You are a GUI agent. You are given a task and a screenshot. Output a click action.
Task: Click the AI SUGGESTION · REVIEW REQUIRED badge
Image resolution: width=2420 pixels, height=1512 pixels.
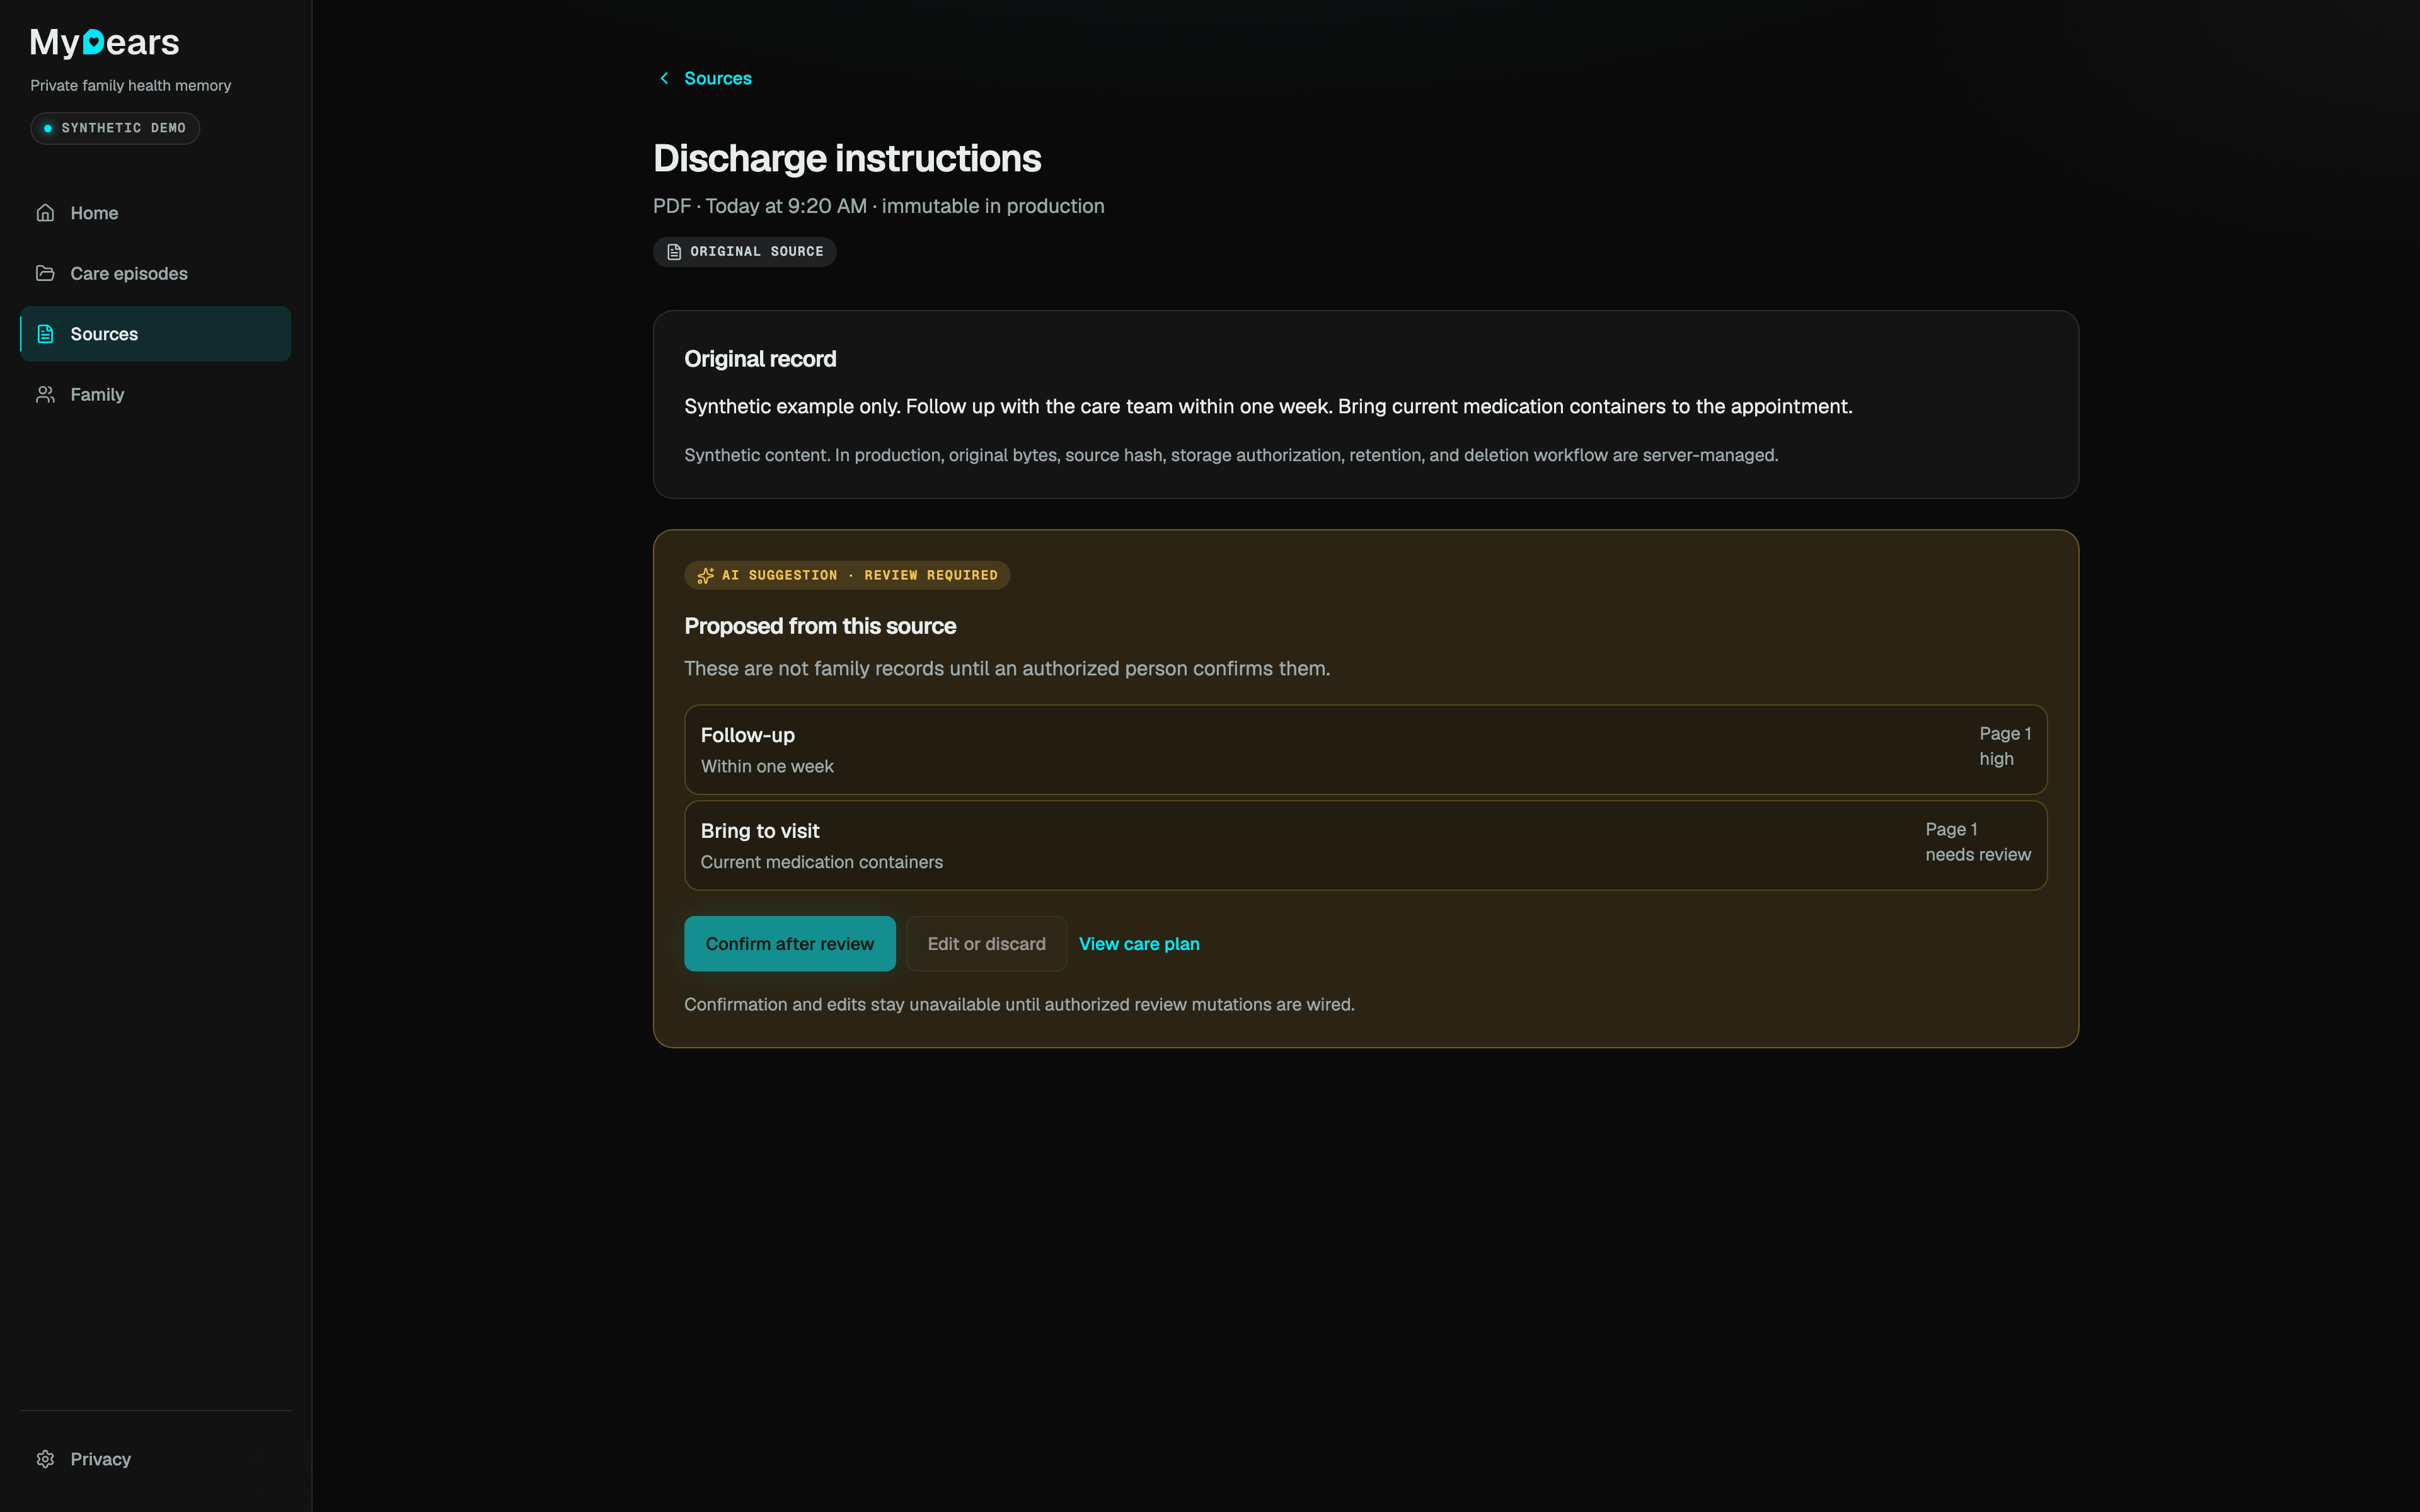pyautogui.click(x=846, y=575)
